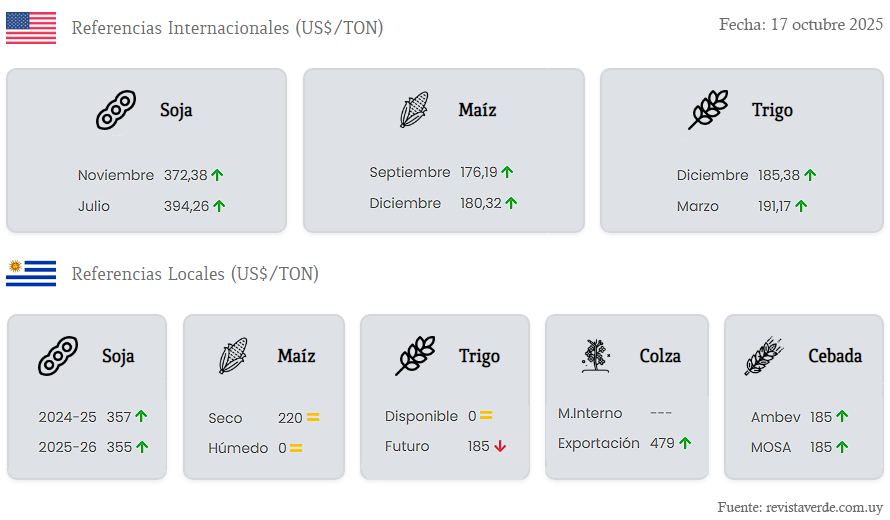This screenshot has height=520, width=890.
Task: Click the red down arrow beside Trigo Futuro
Action: (500, 447)
